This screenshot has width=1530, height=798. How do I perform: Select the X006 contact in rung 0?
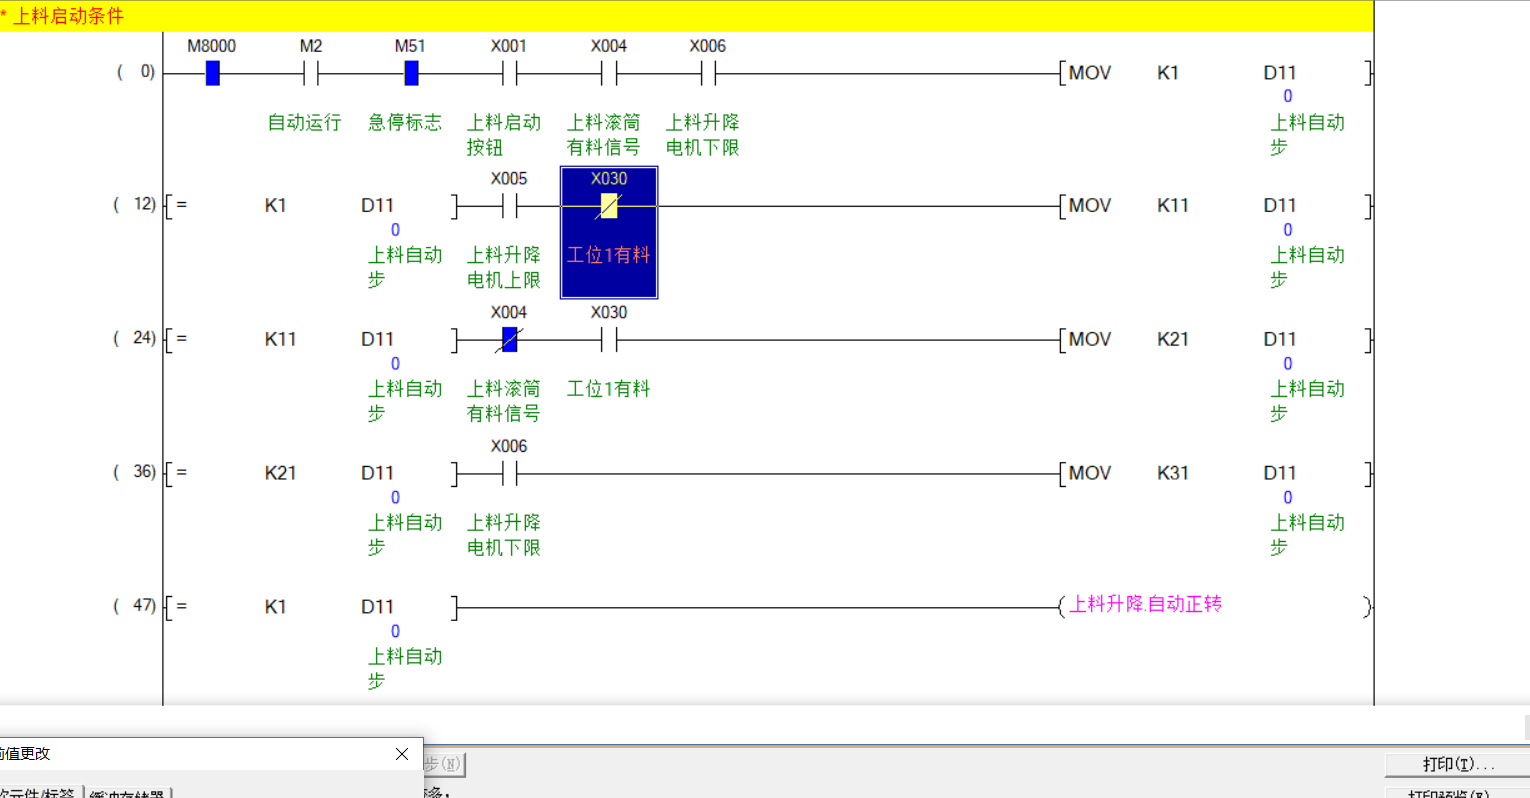(x=708, y=73)
